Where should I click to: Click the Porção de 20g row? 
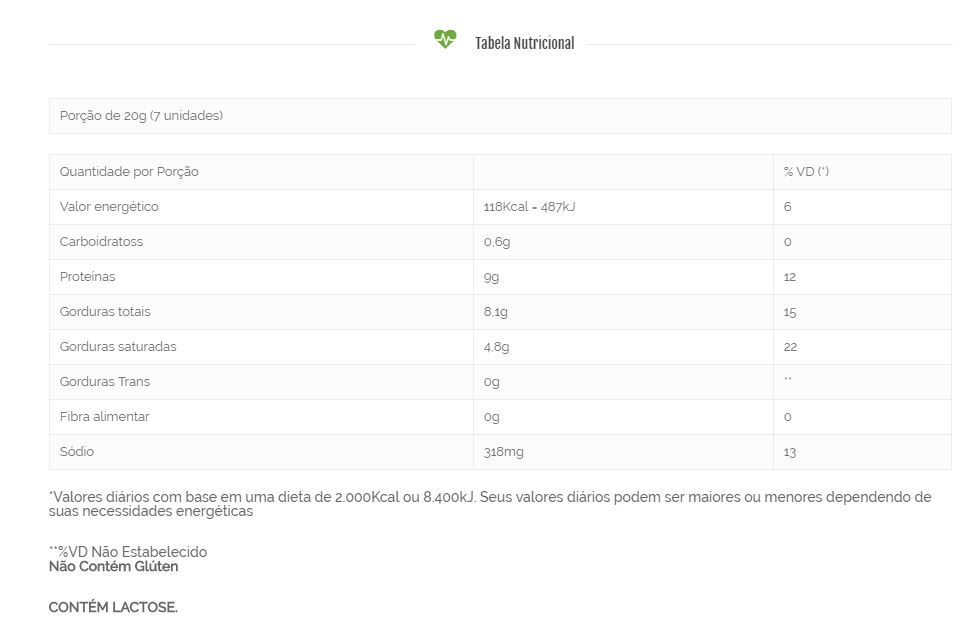500,116
